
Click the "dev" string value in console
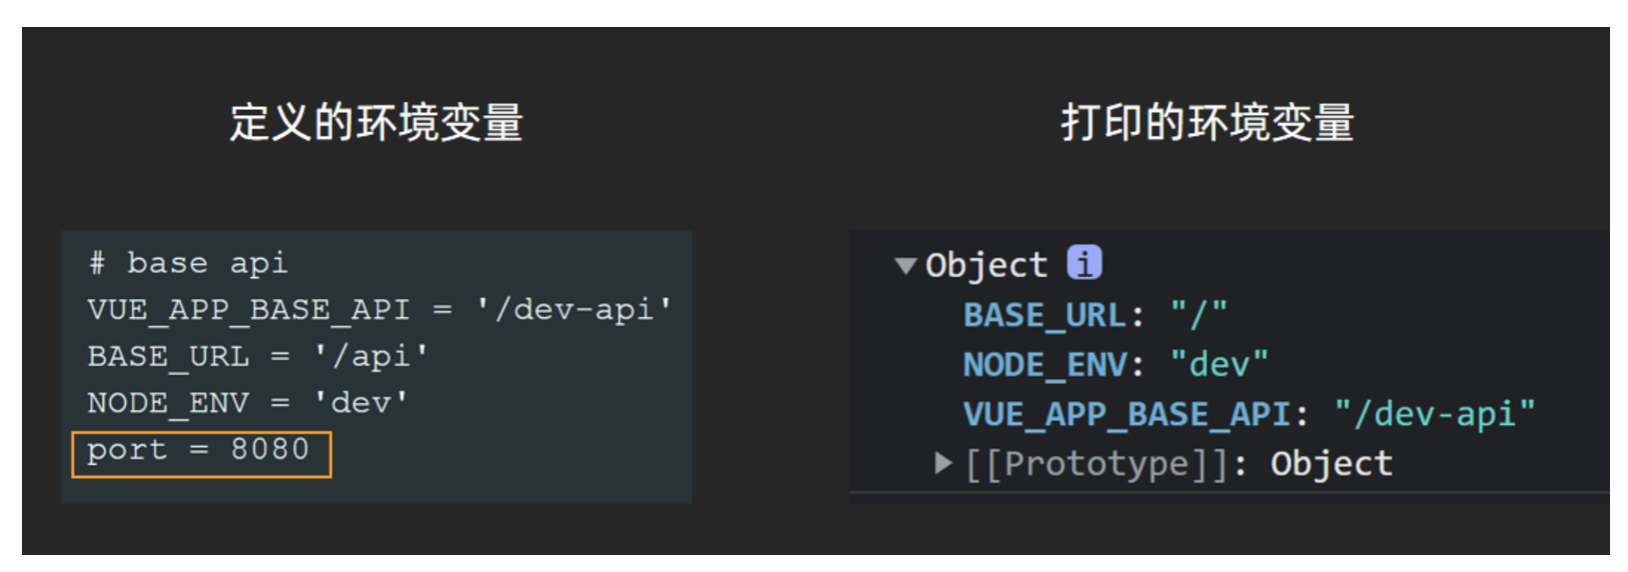pos(1218,364)
